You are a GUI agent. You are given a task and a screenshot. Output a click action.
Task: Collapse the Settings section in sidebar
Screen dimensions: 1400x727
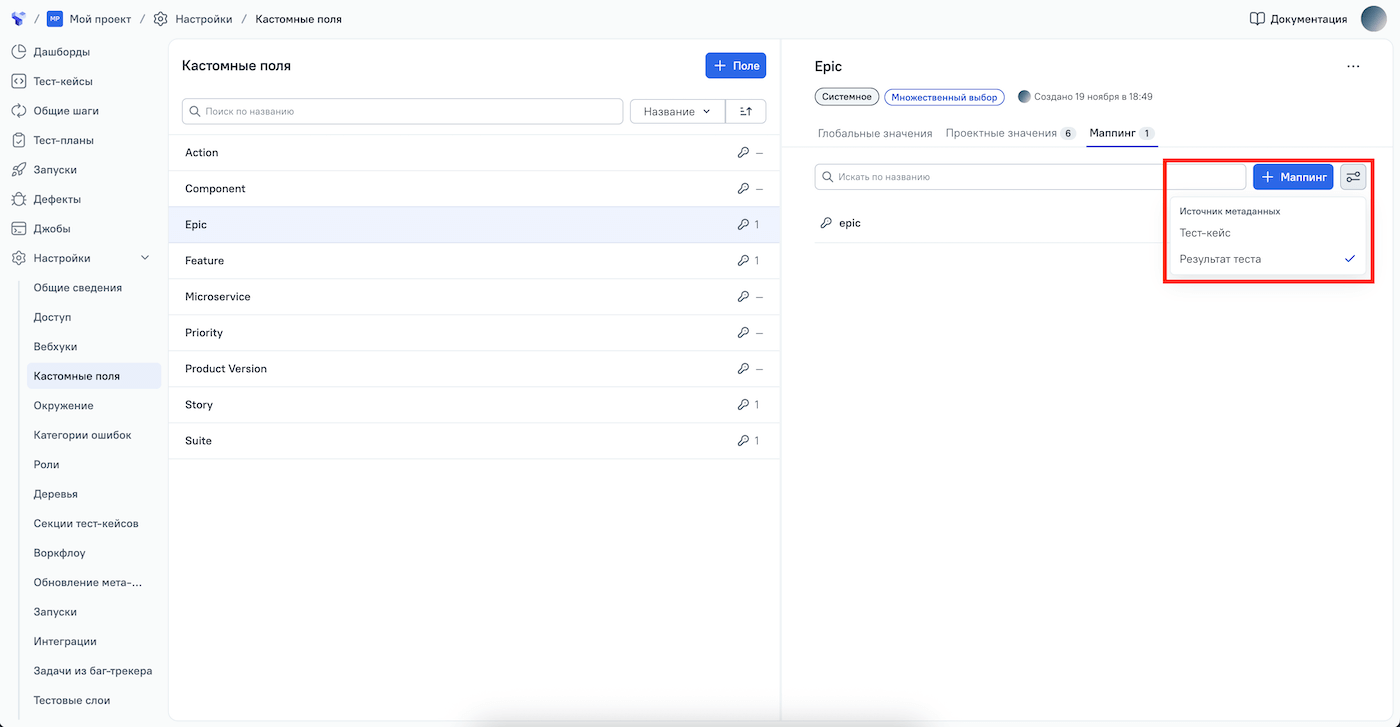point(145,258)
